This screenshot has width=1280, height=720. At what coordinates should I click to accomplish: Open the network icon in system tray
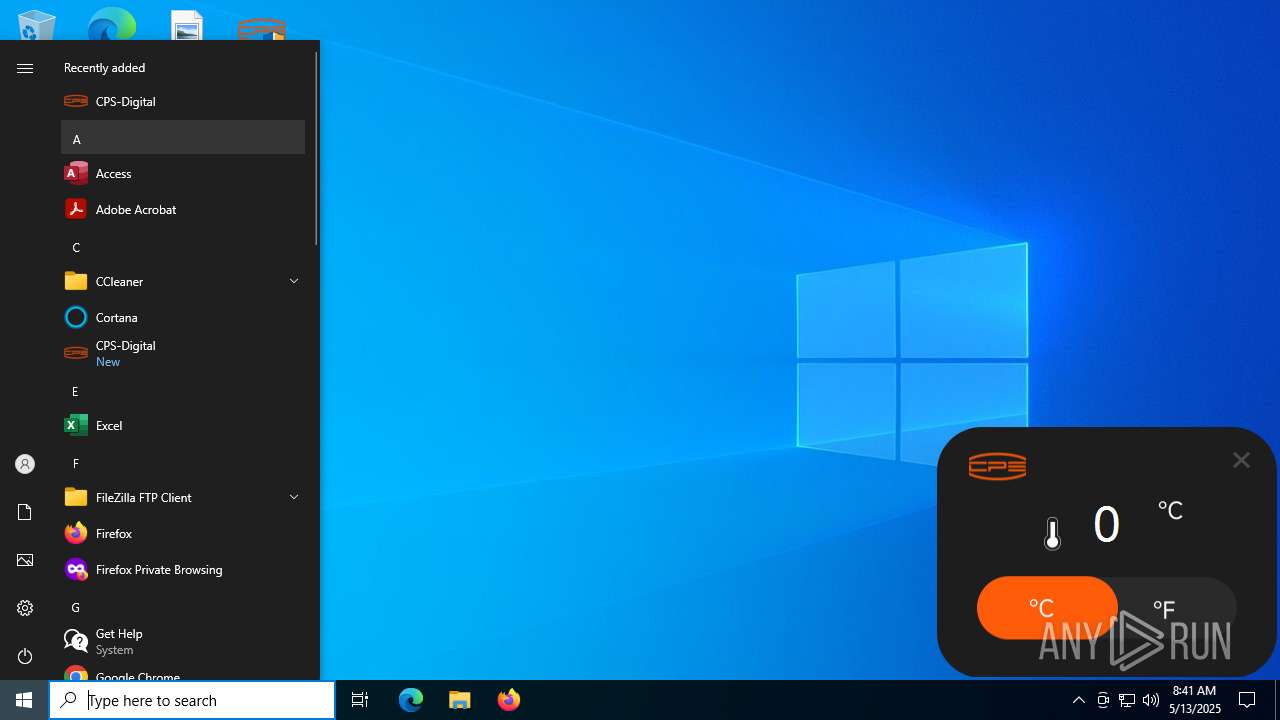coord(1127,700)
